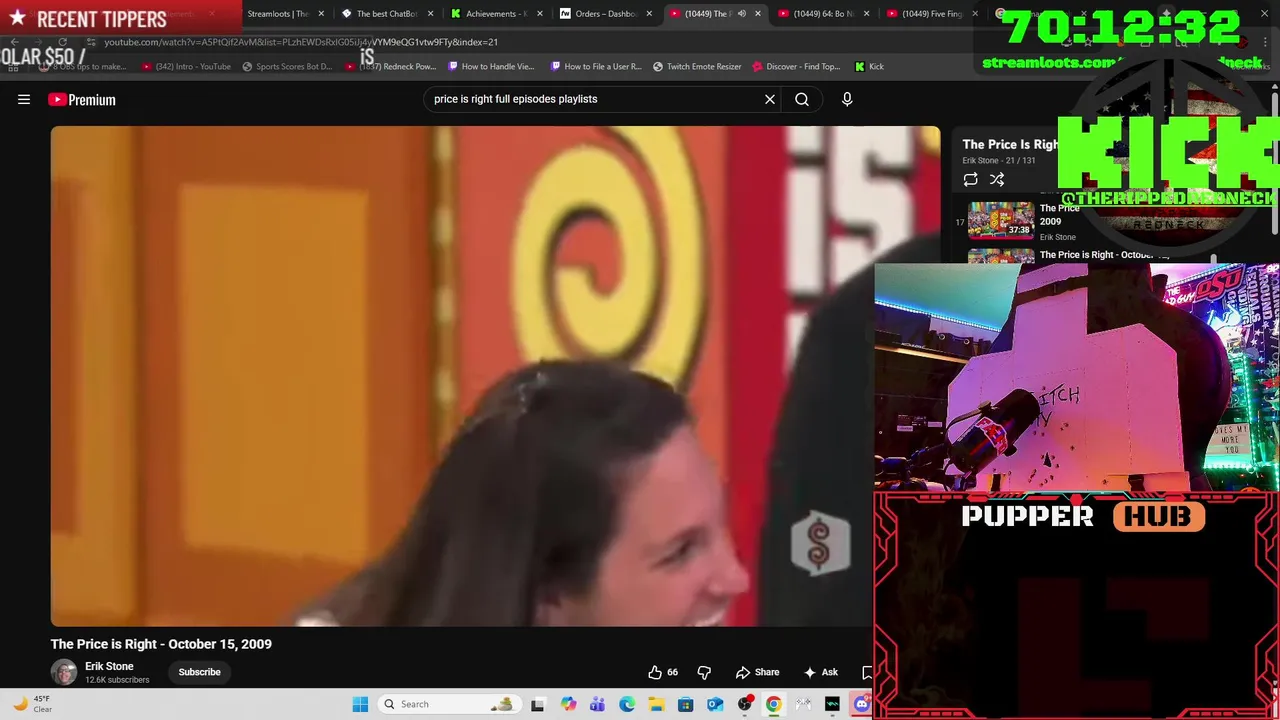Share the video

[x=757, y=672]
